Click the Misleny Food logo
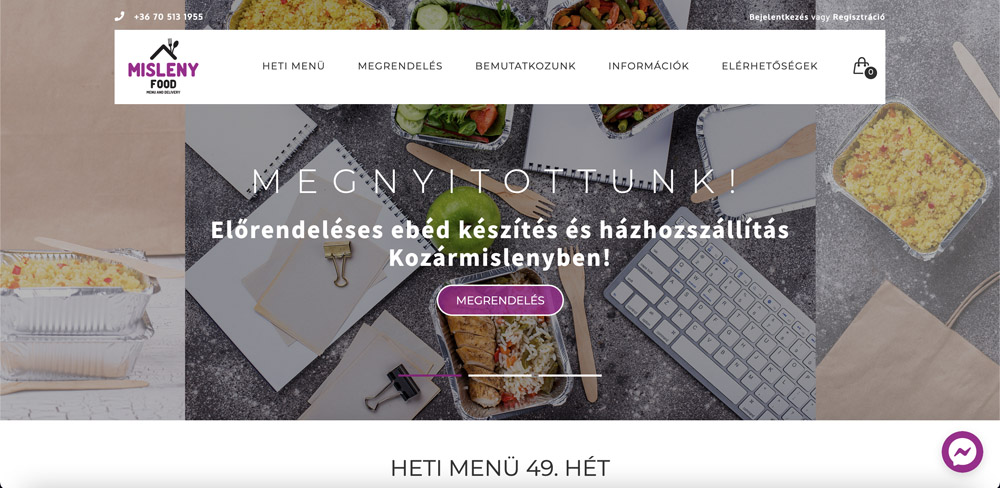Screen dimensions: 1000x488 point(163,66)
